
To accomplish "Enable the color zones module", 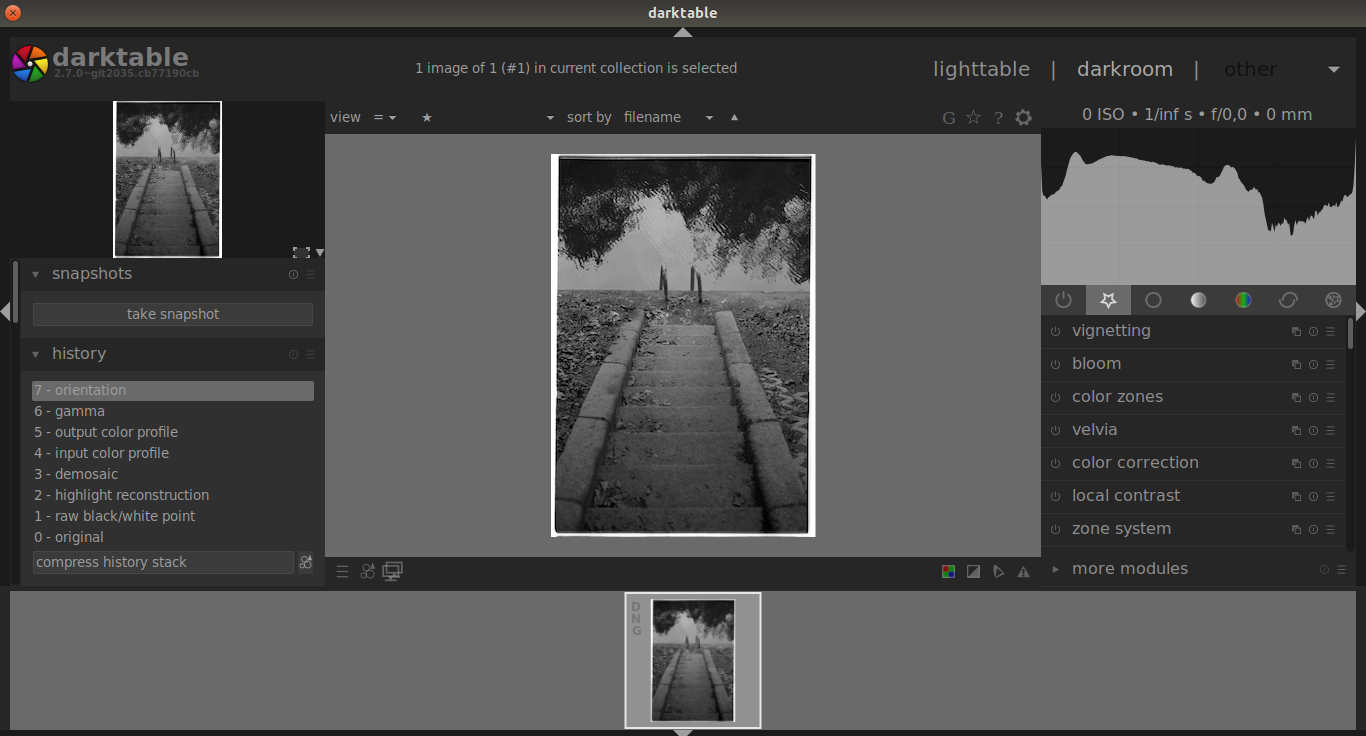I will [1055, 398].
